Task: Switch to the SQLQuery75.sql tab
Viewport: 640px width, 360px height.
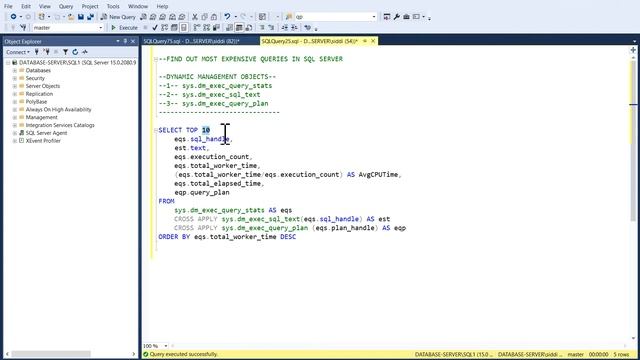Action: pos(191,41)
